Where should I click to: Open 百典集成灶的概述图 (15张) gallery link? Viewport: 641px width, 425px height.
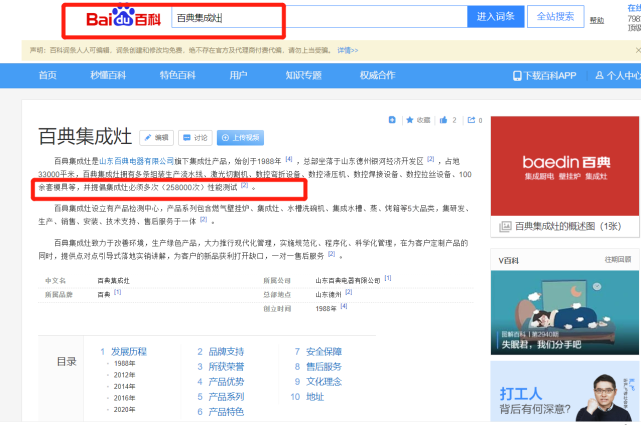[568, 226]
